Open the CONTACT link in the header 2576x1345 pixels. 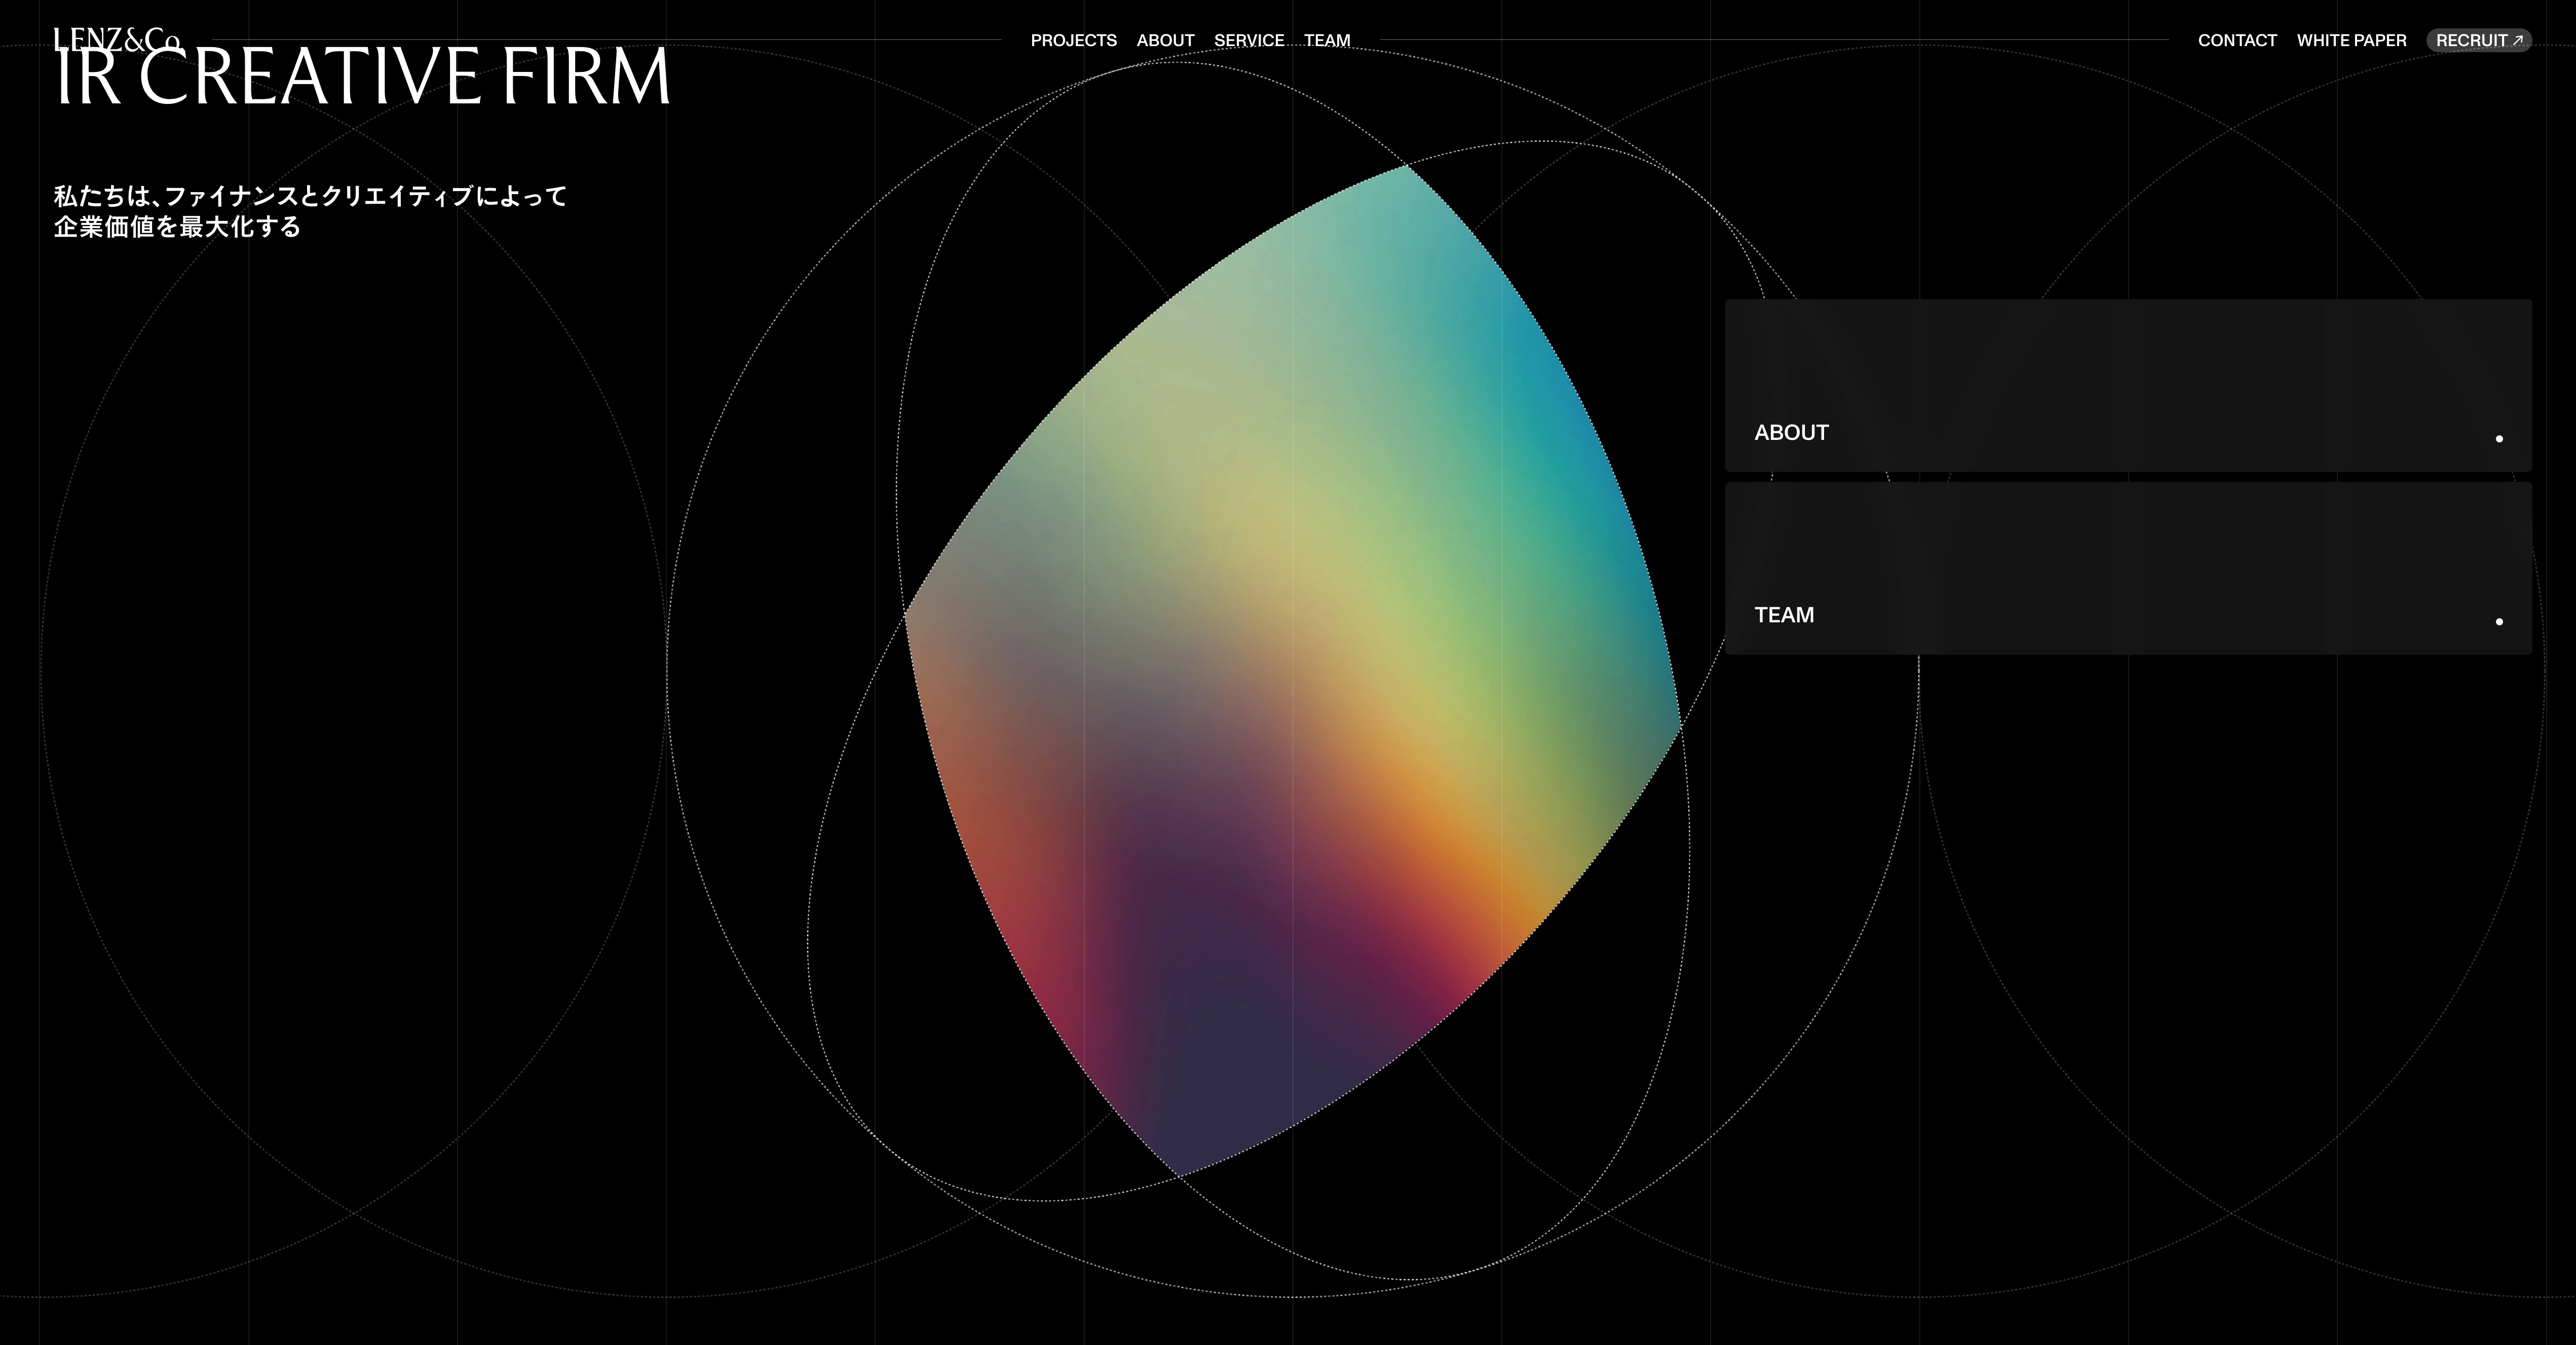tap(2237, 41)
